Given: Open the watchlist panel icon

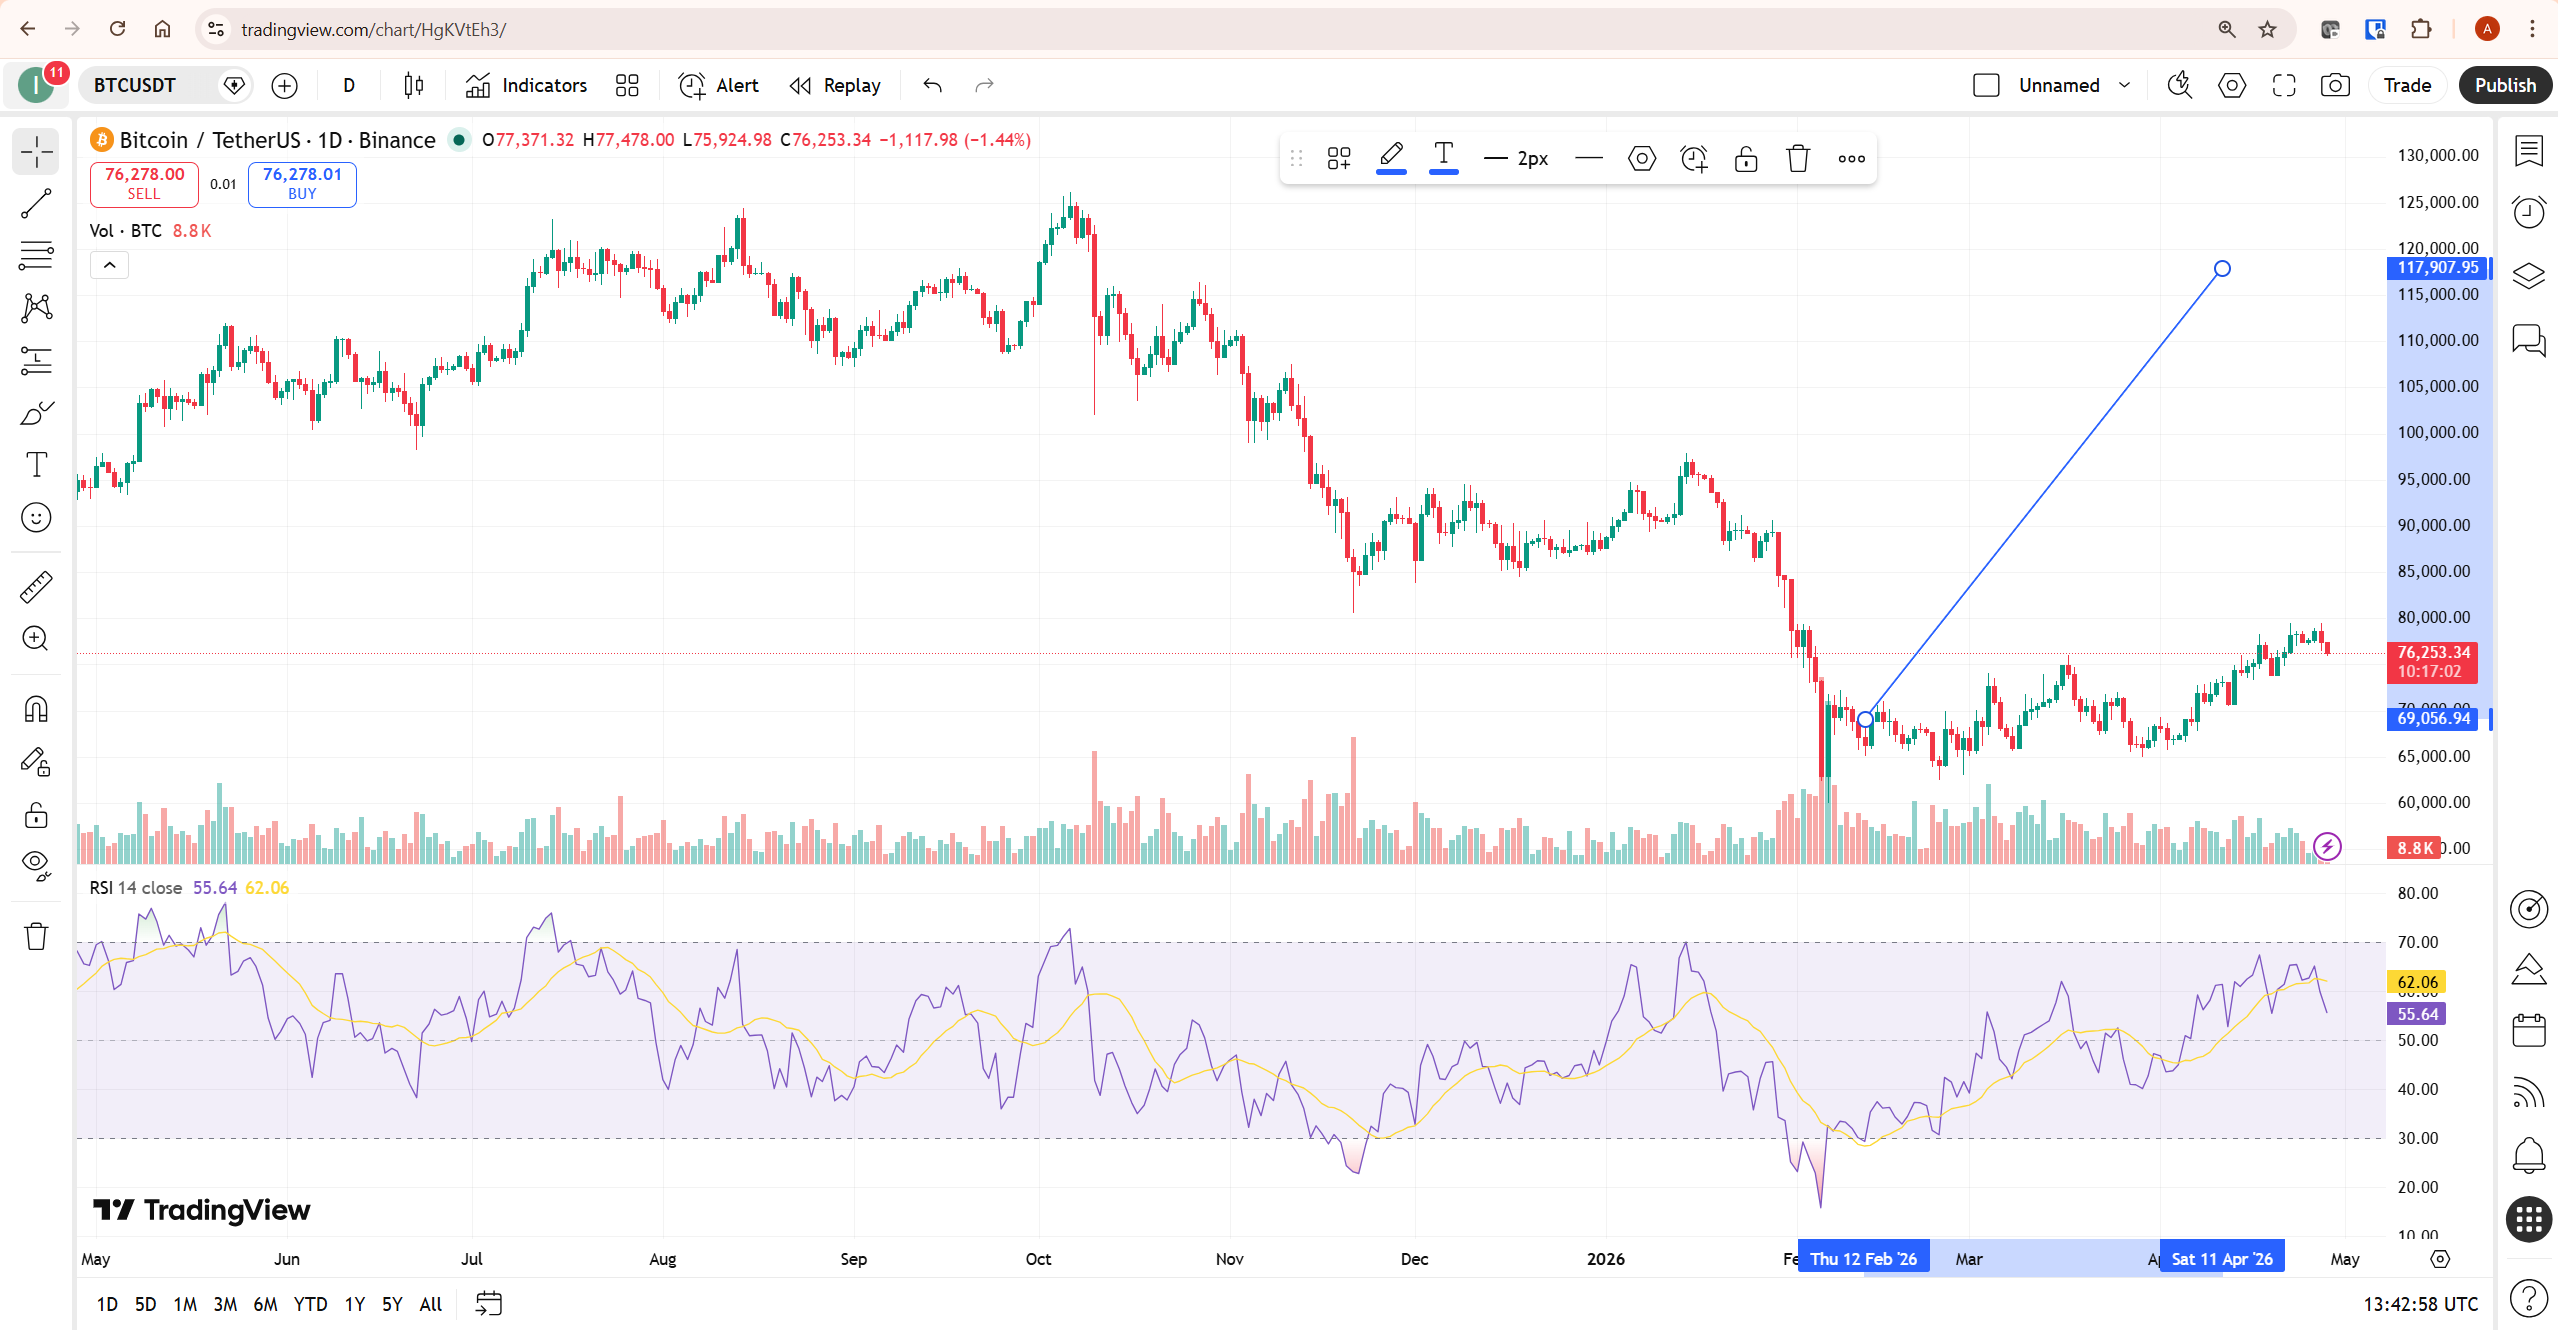Looking at the screenshot, I should click(2528, 152).
